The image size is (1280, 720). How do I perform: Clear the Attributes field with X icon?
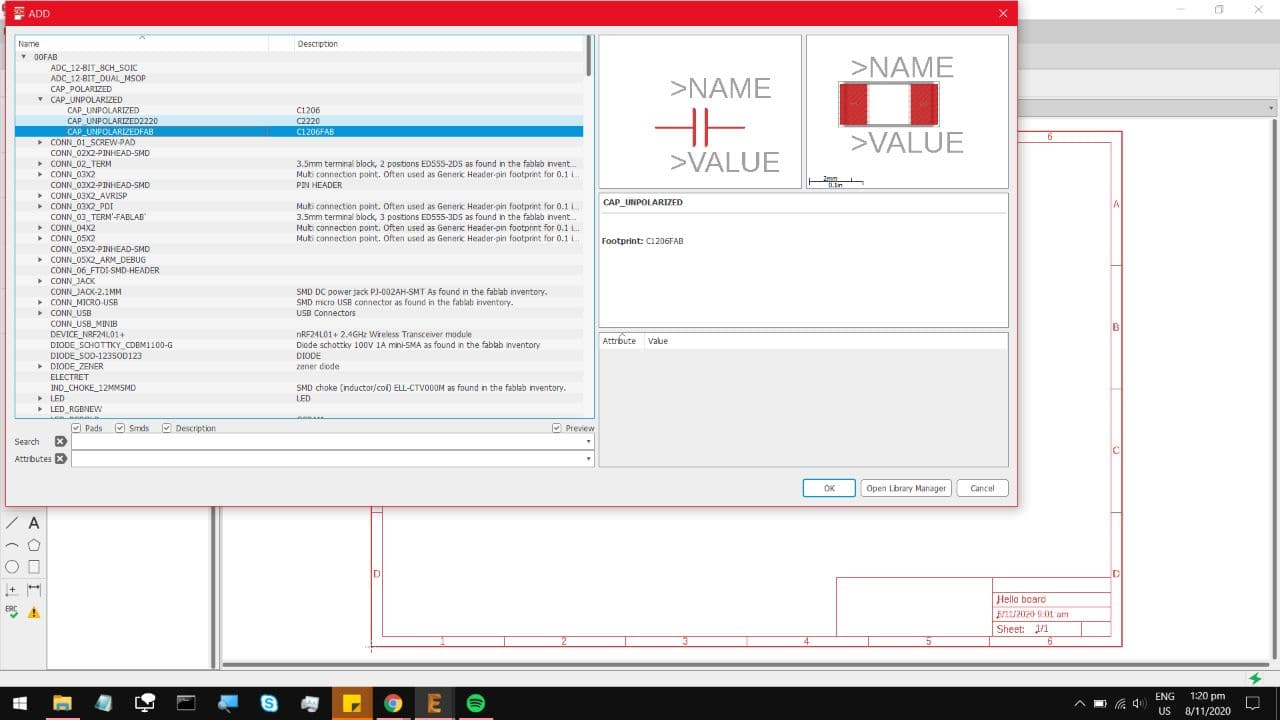coord(60,458)
